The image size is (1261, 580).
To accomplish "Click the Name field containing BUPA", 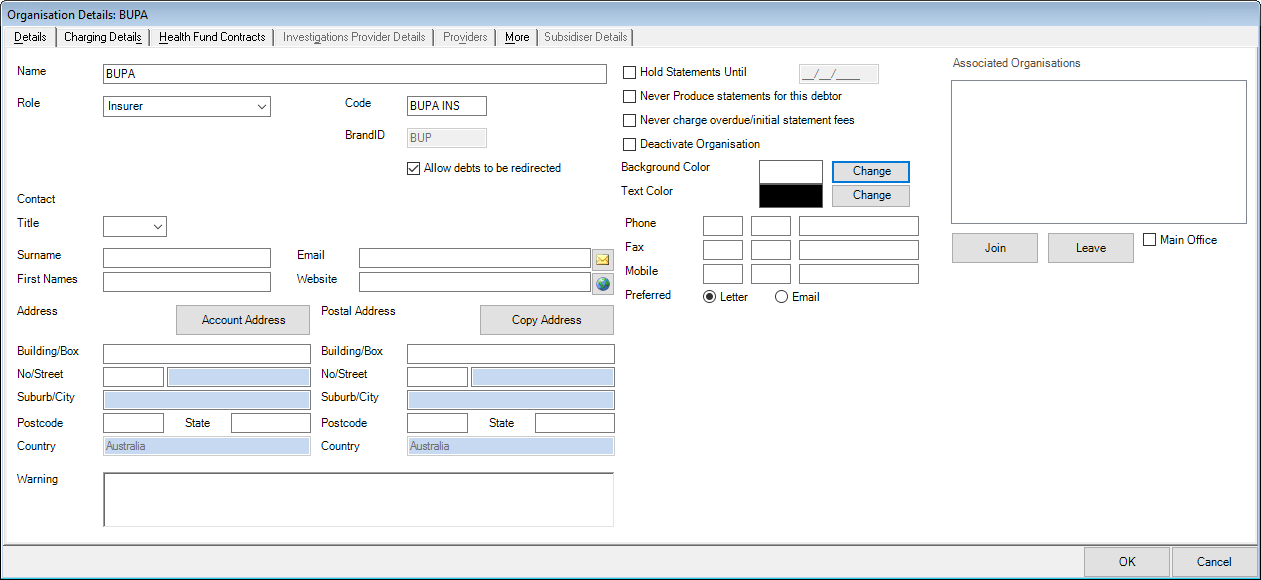I will click(355, 74).
